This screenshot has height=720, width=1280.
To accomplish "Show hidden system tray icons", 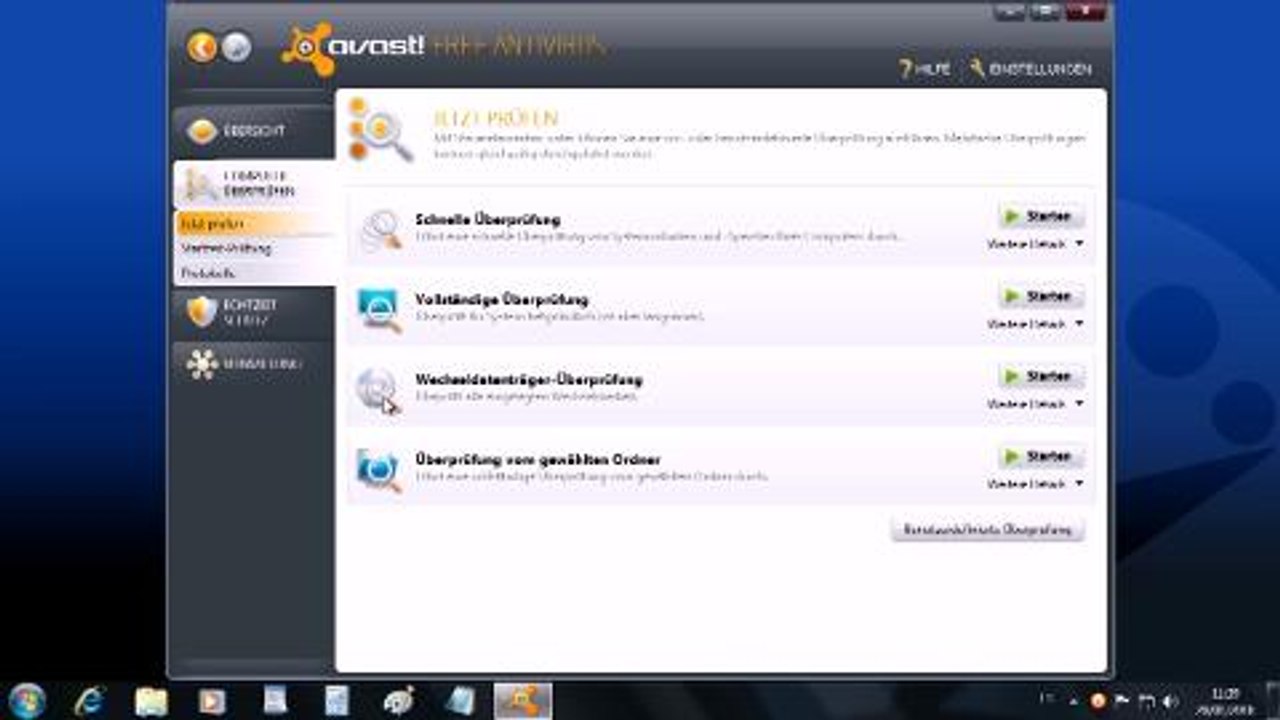I will 1075,701.
